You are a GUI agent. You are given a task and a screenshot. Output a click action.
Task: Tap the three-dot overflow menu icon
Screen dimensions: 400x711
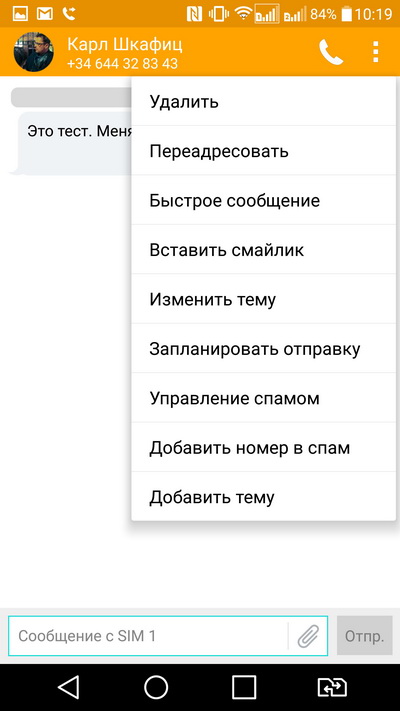(376, 52)
